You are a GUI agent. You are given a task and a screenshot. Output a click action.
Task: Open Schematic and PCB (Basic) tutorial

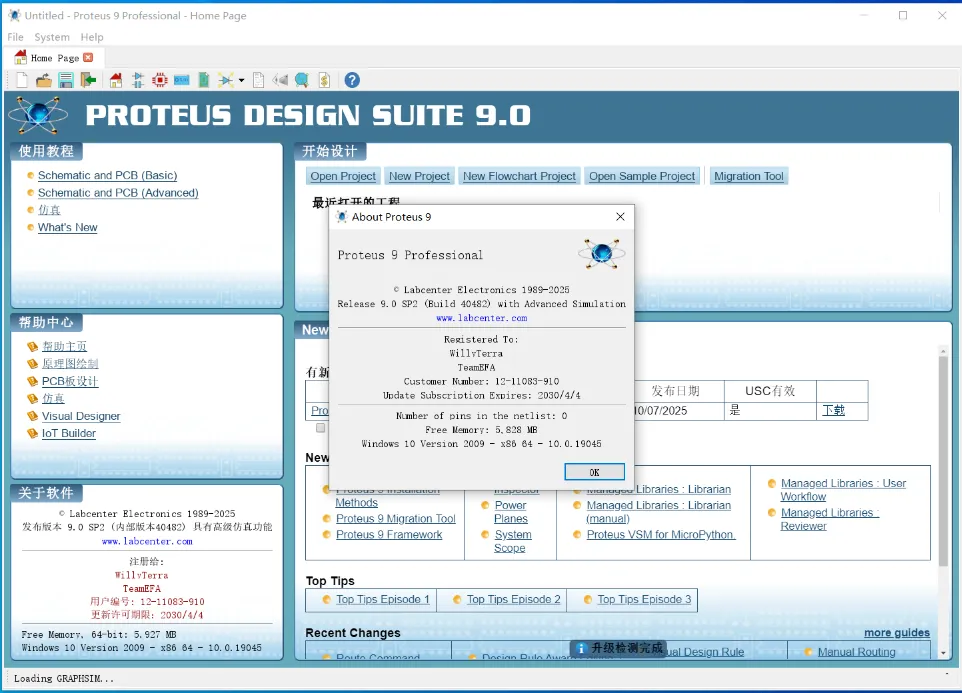(x=107, y=175)
